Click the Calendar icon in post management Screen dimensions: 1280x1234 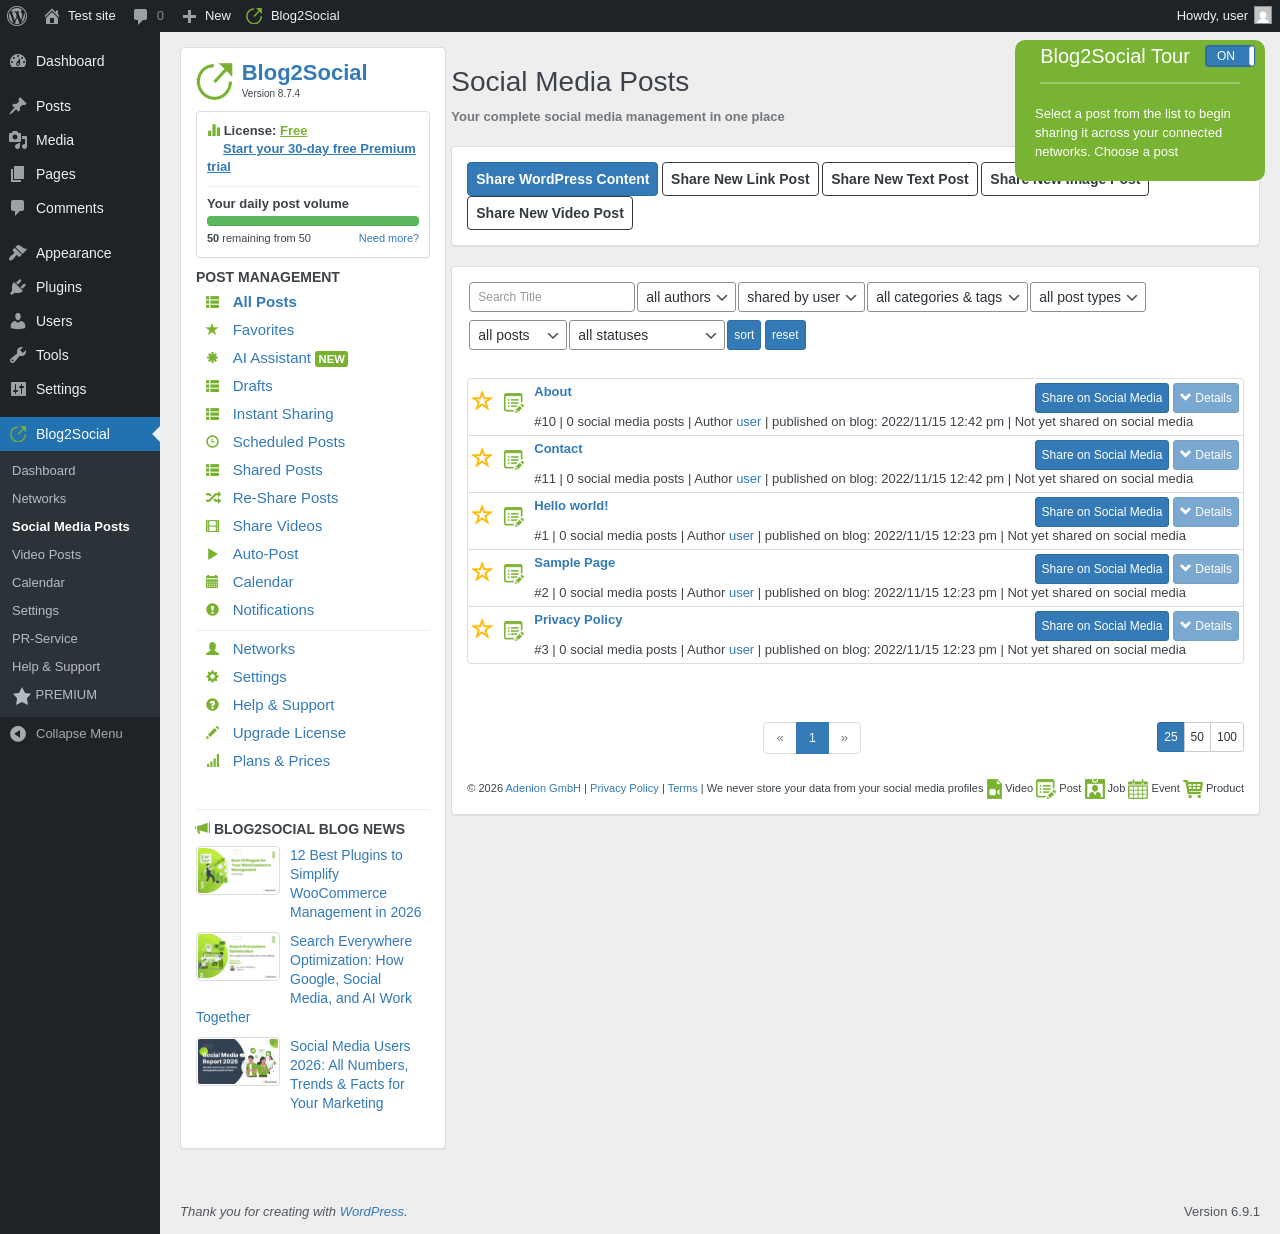(212, 582)
